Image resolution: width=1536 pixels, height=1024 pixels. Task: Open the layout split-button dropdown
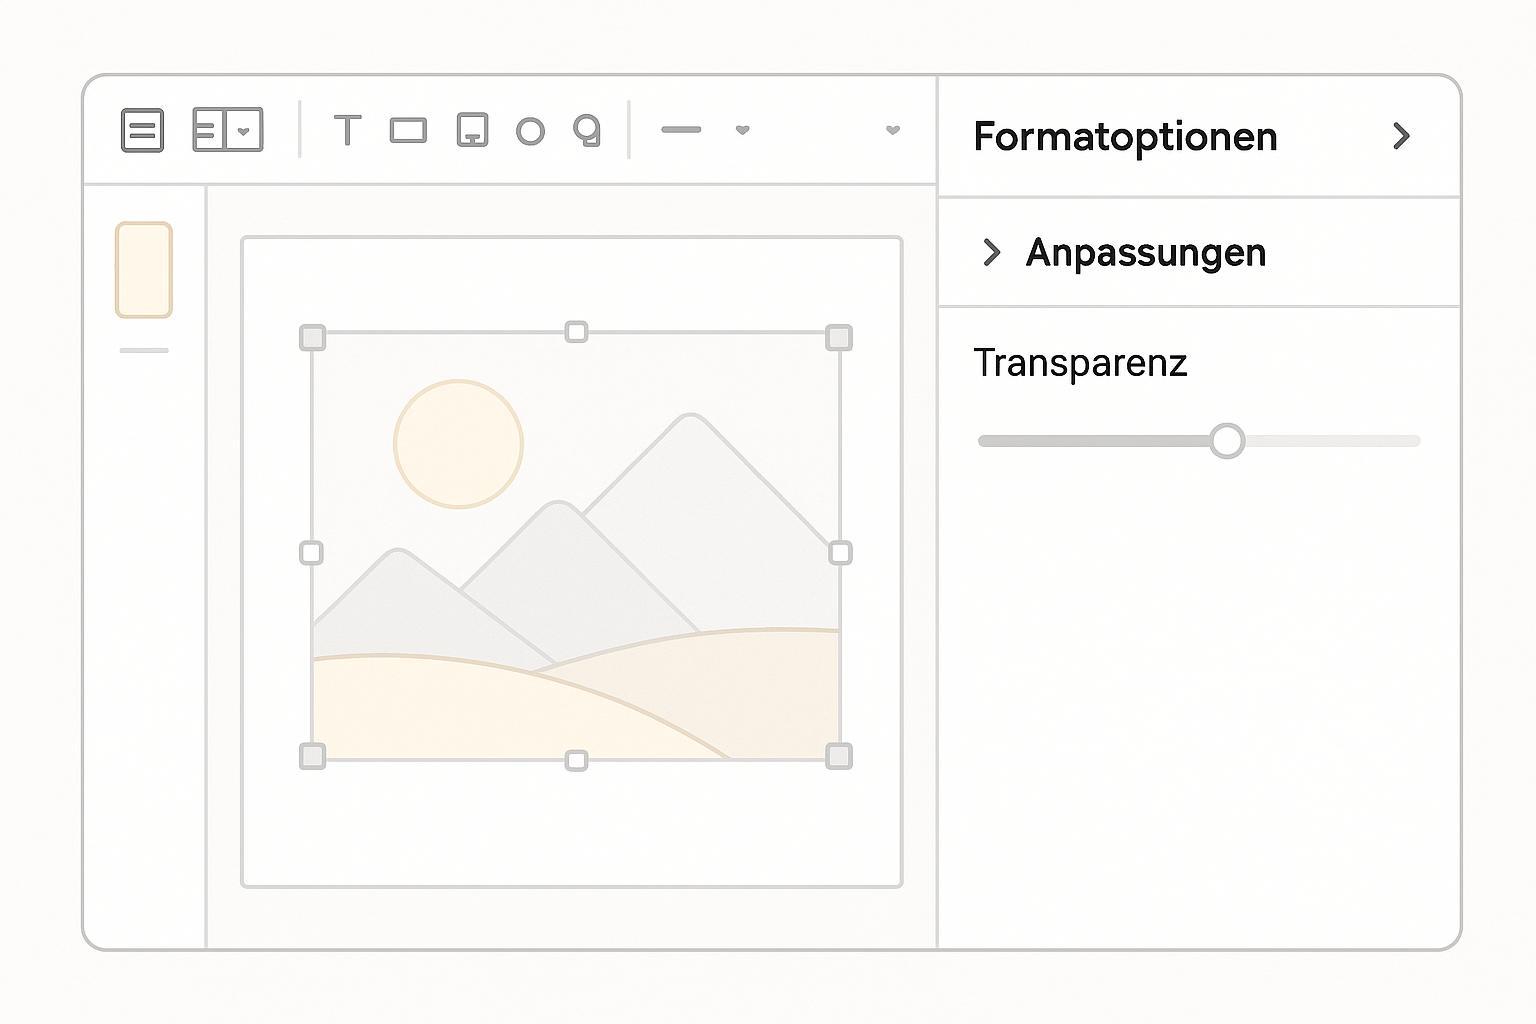click(243, 130)
